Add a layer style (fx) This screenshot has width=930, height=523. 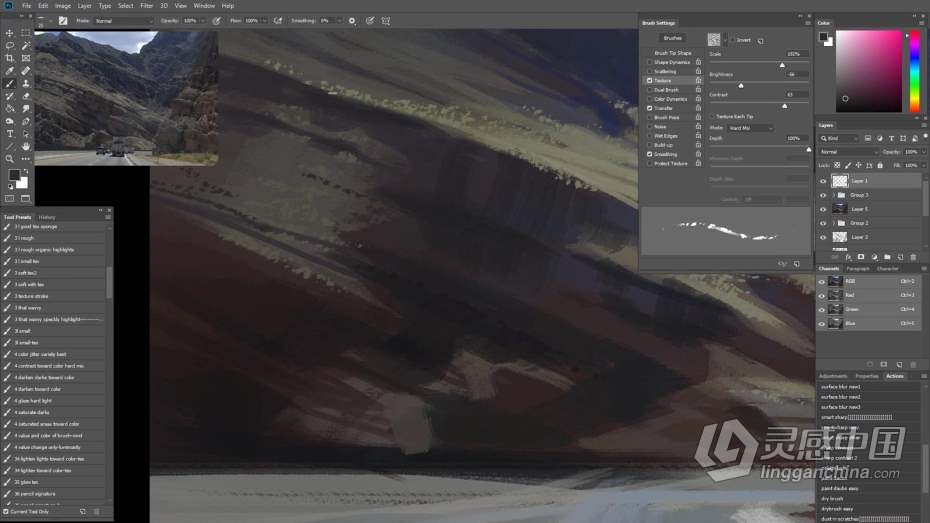pyautogui.click(x=848, y=257)
